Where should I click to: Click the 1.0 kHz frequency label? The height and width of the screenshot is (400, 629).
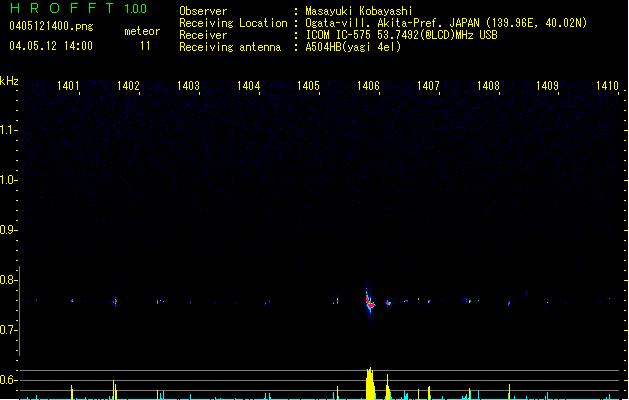8,180
